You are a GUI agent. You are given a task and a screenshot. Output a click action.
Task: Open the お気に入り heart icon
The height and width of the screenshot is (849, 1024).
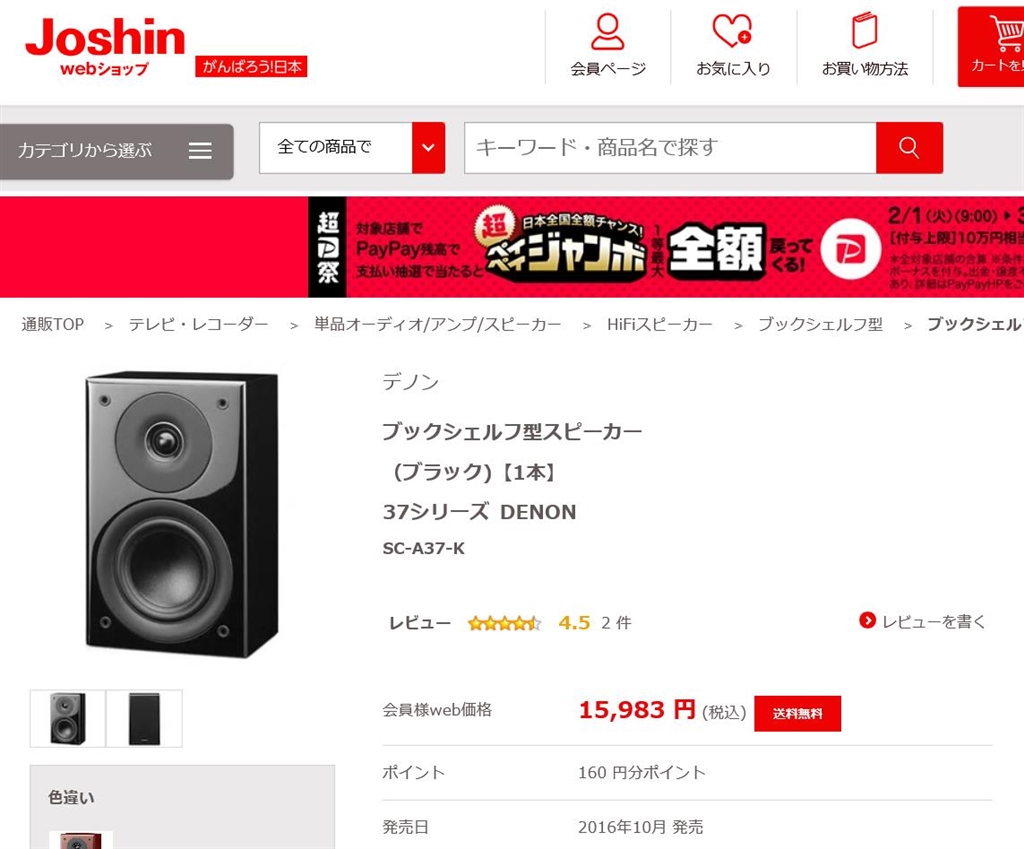(732, 31)
